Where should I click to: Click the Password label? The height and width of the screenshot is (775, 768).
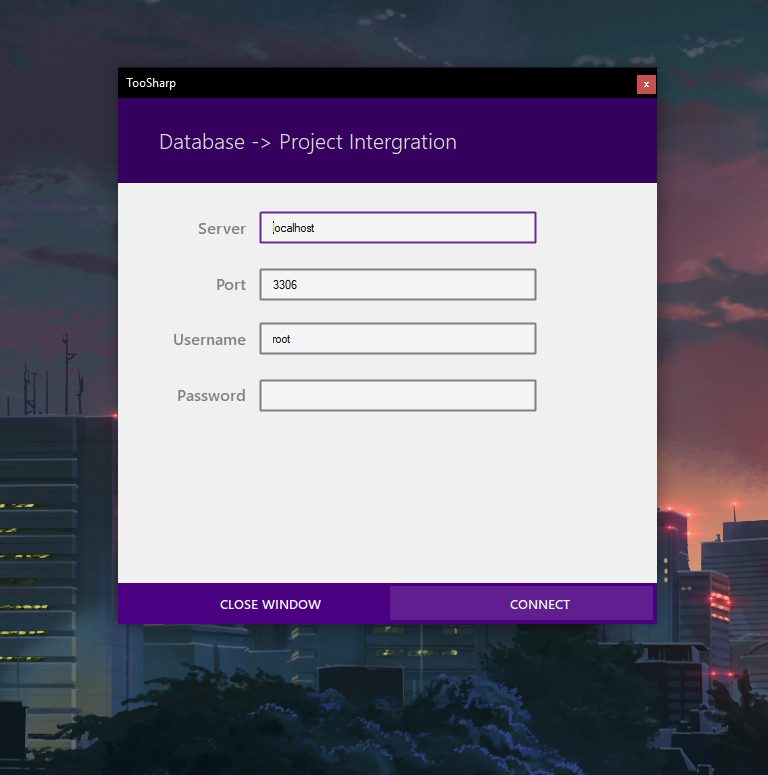click(211, 395)
